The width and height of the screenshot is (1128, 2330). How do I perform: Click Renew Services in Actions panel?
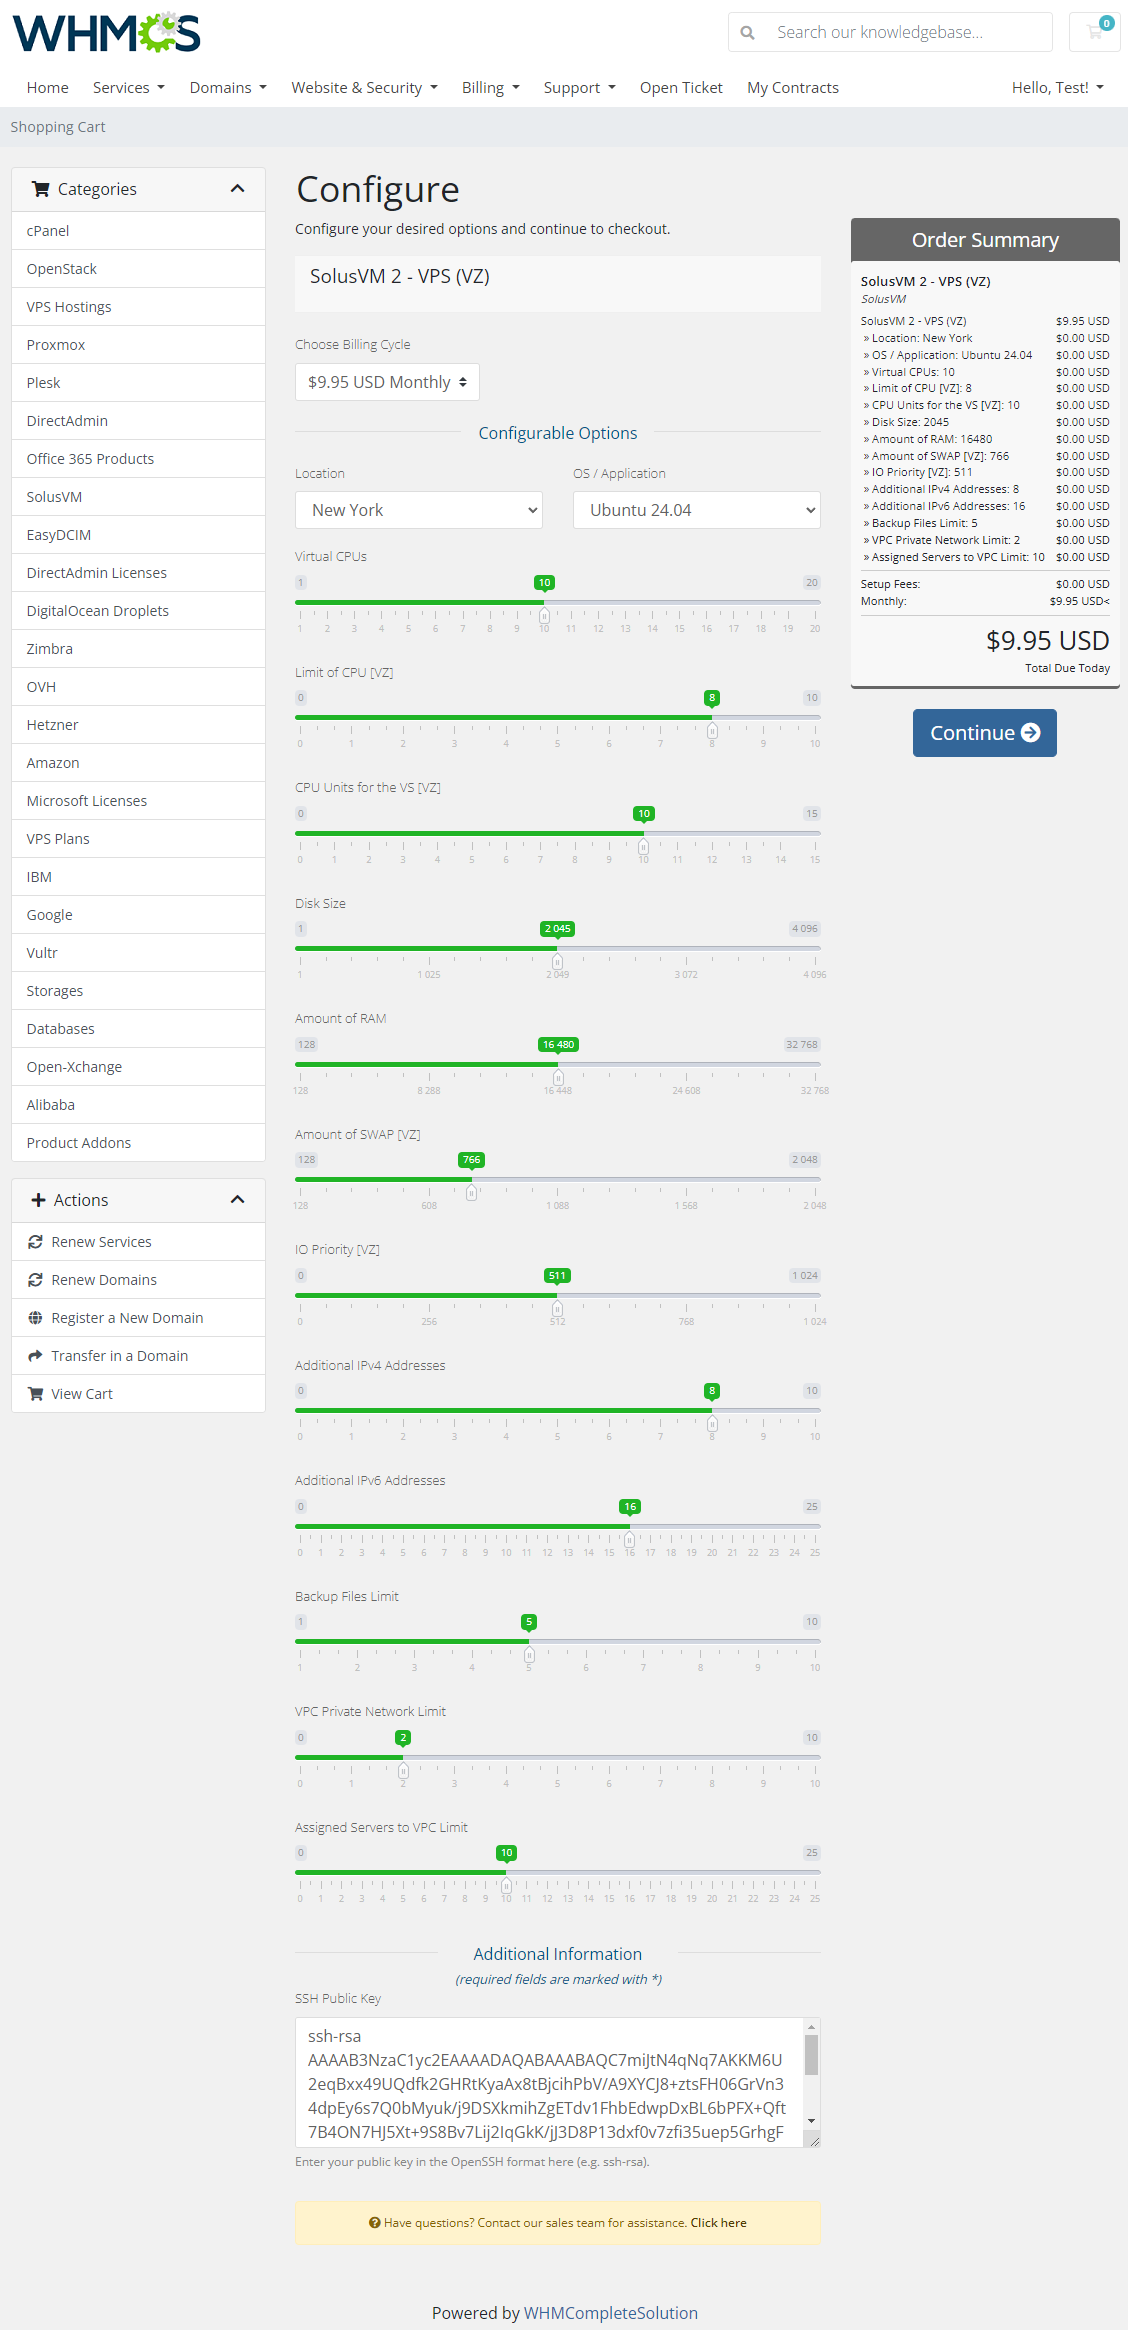click(x=101, y=1242)
